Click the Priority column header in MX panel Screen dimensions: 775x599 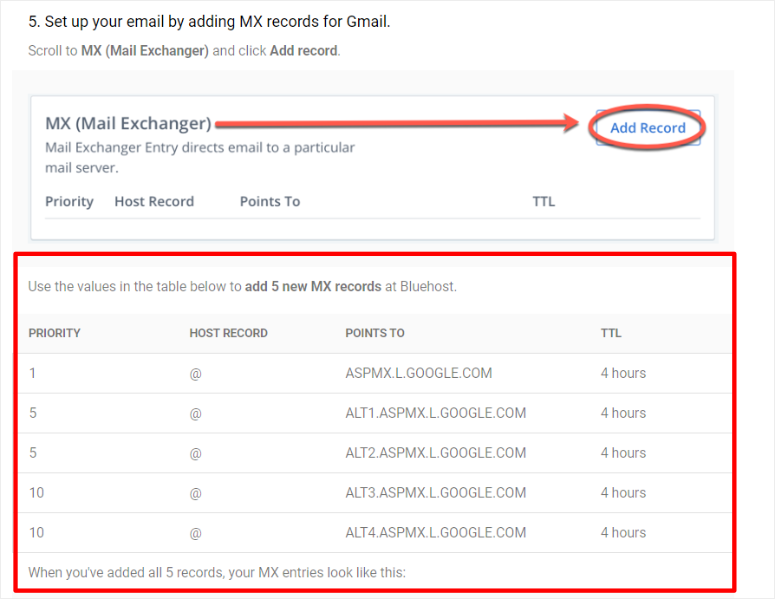pyautogui.click(x=69, y=202)
